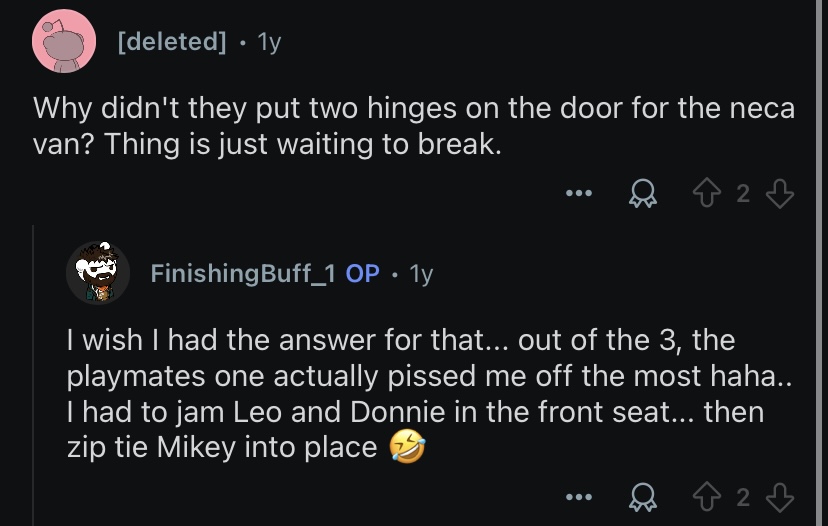Select the OP badge next to FinishingBuff_1
This screenshot has width=828, height=526.
(x=362, y=273)
